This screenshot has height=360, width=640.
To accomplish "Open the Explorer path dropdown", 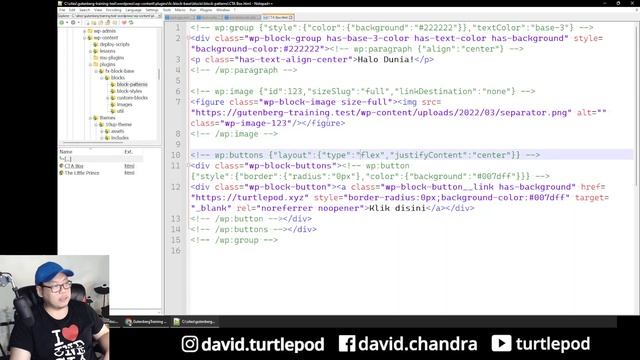I will coord(159,16).
